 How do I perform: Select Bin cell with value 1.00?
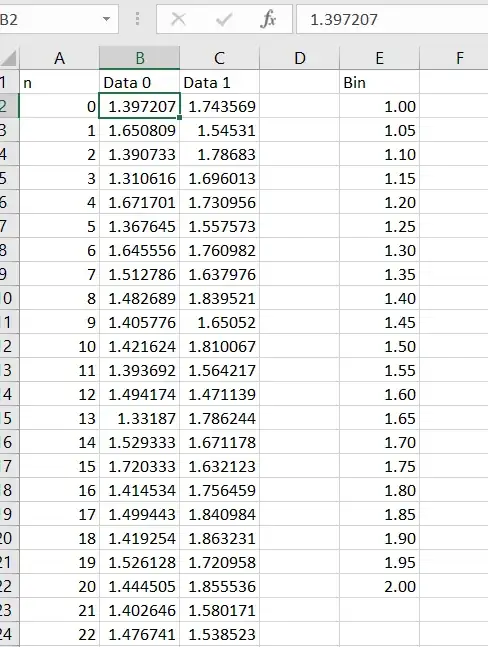click(380, 106)
